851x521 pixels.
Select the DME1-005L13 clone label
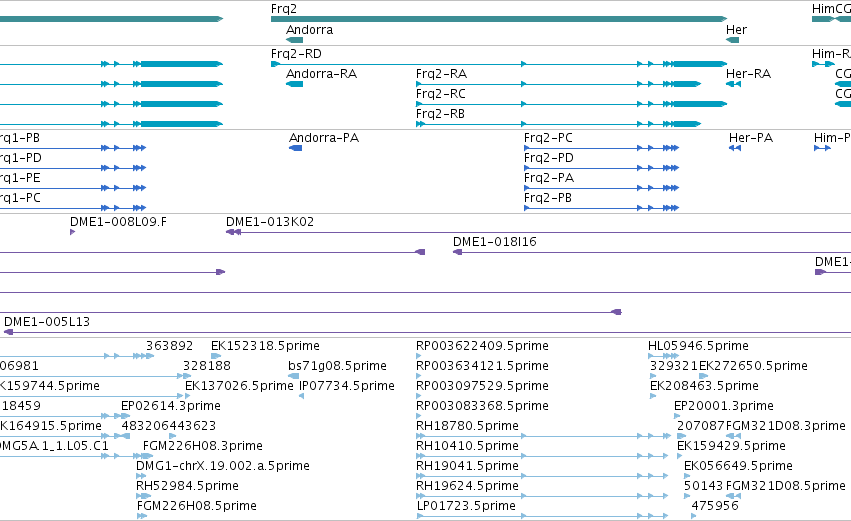coord(47,322)
